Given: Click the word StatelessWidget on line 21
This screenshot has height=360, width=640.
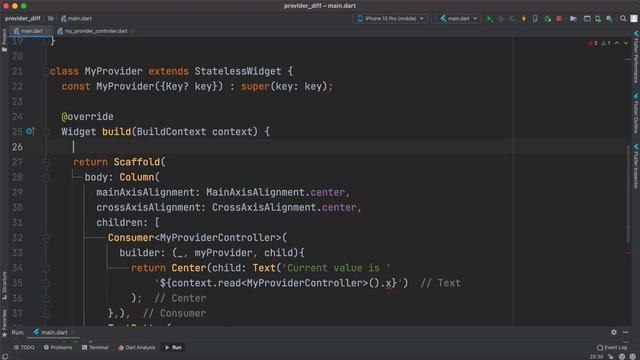Looking at the screenshot, I should click(x=238, y=71).
